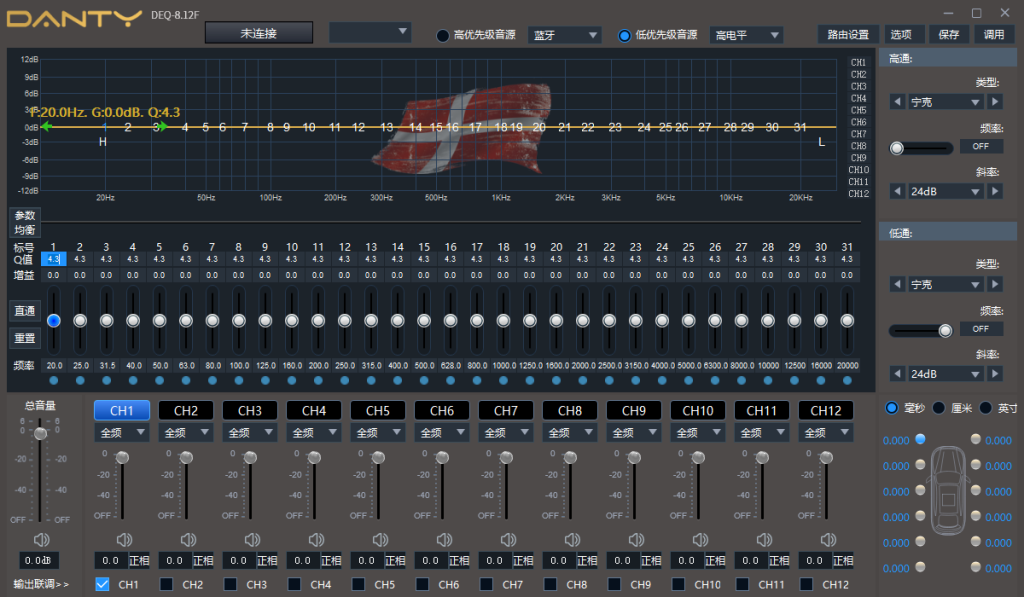Mute the master volume speaker icon
The height and width of the screenshot is (597, 1024).
click(x=41, y=540)
